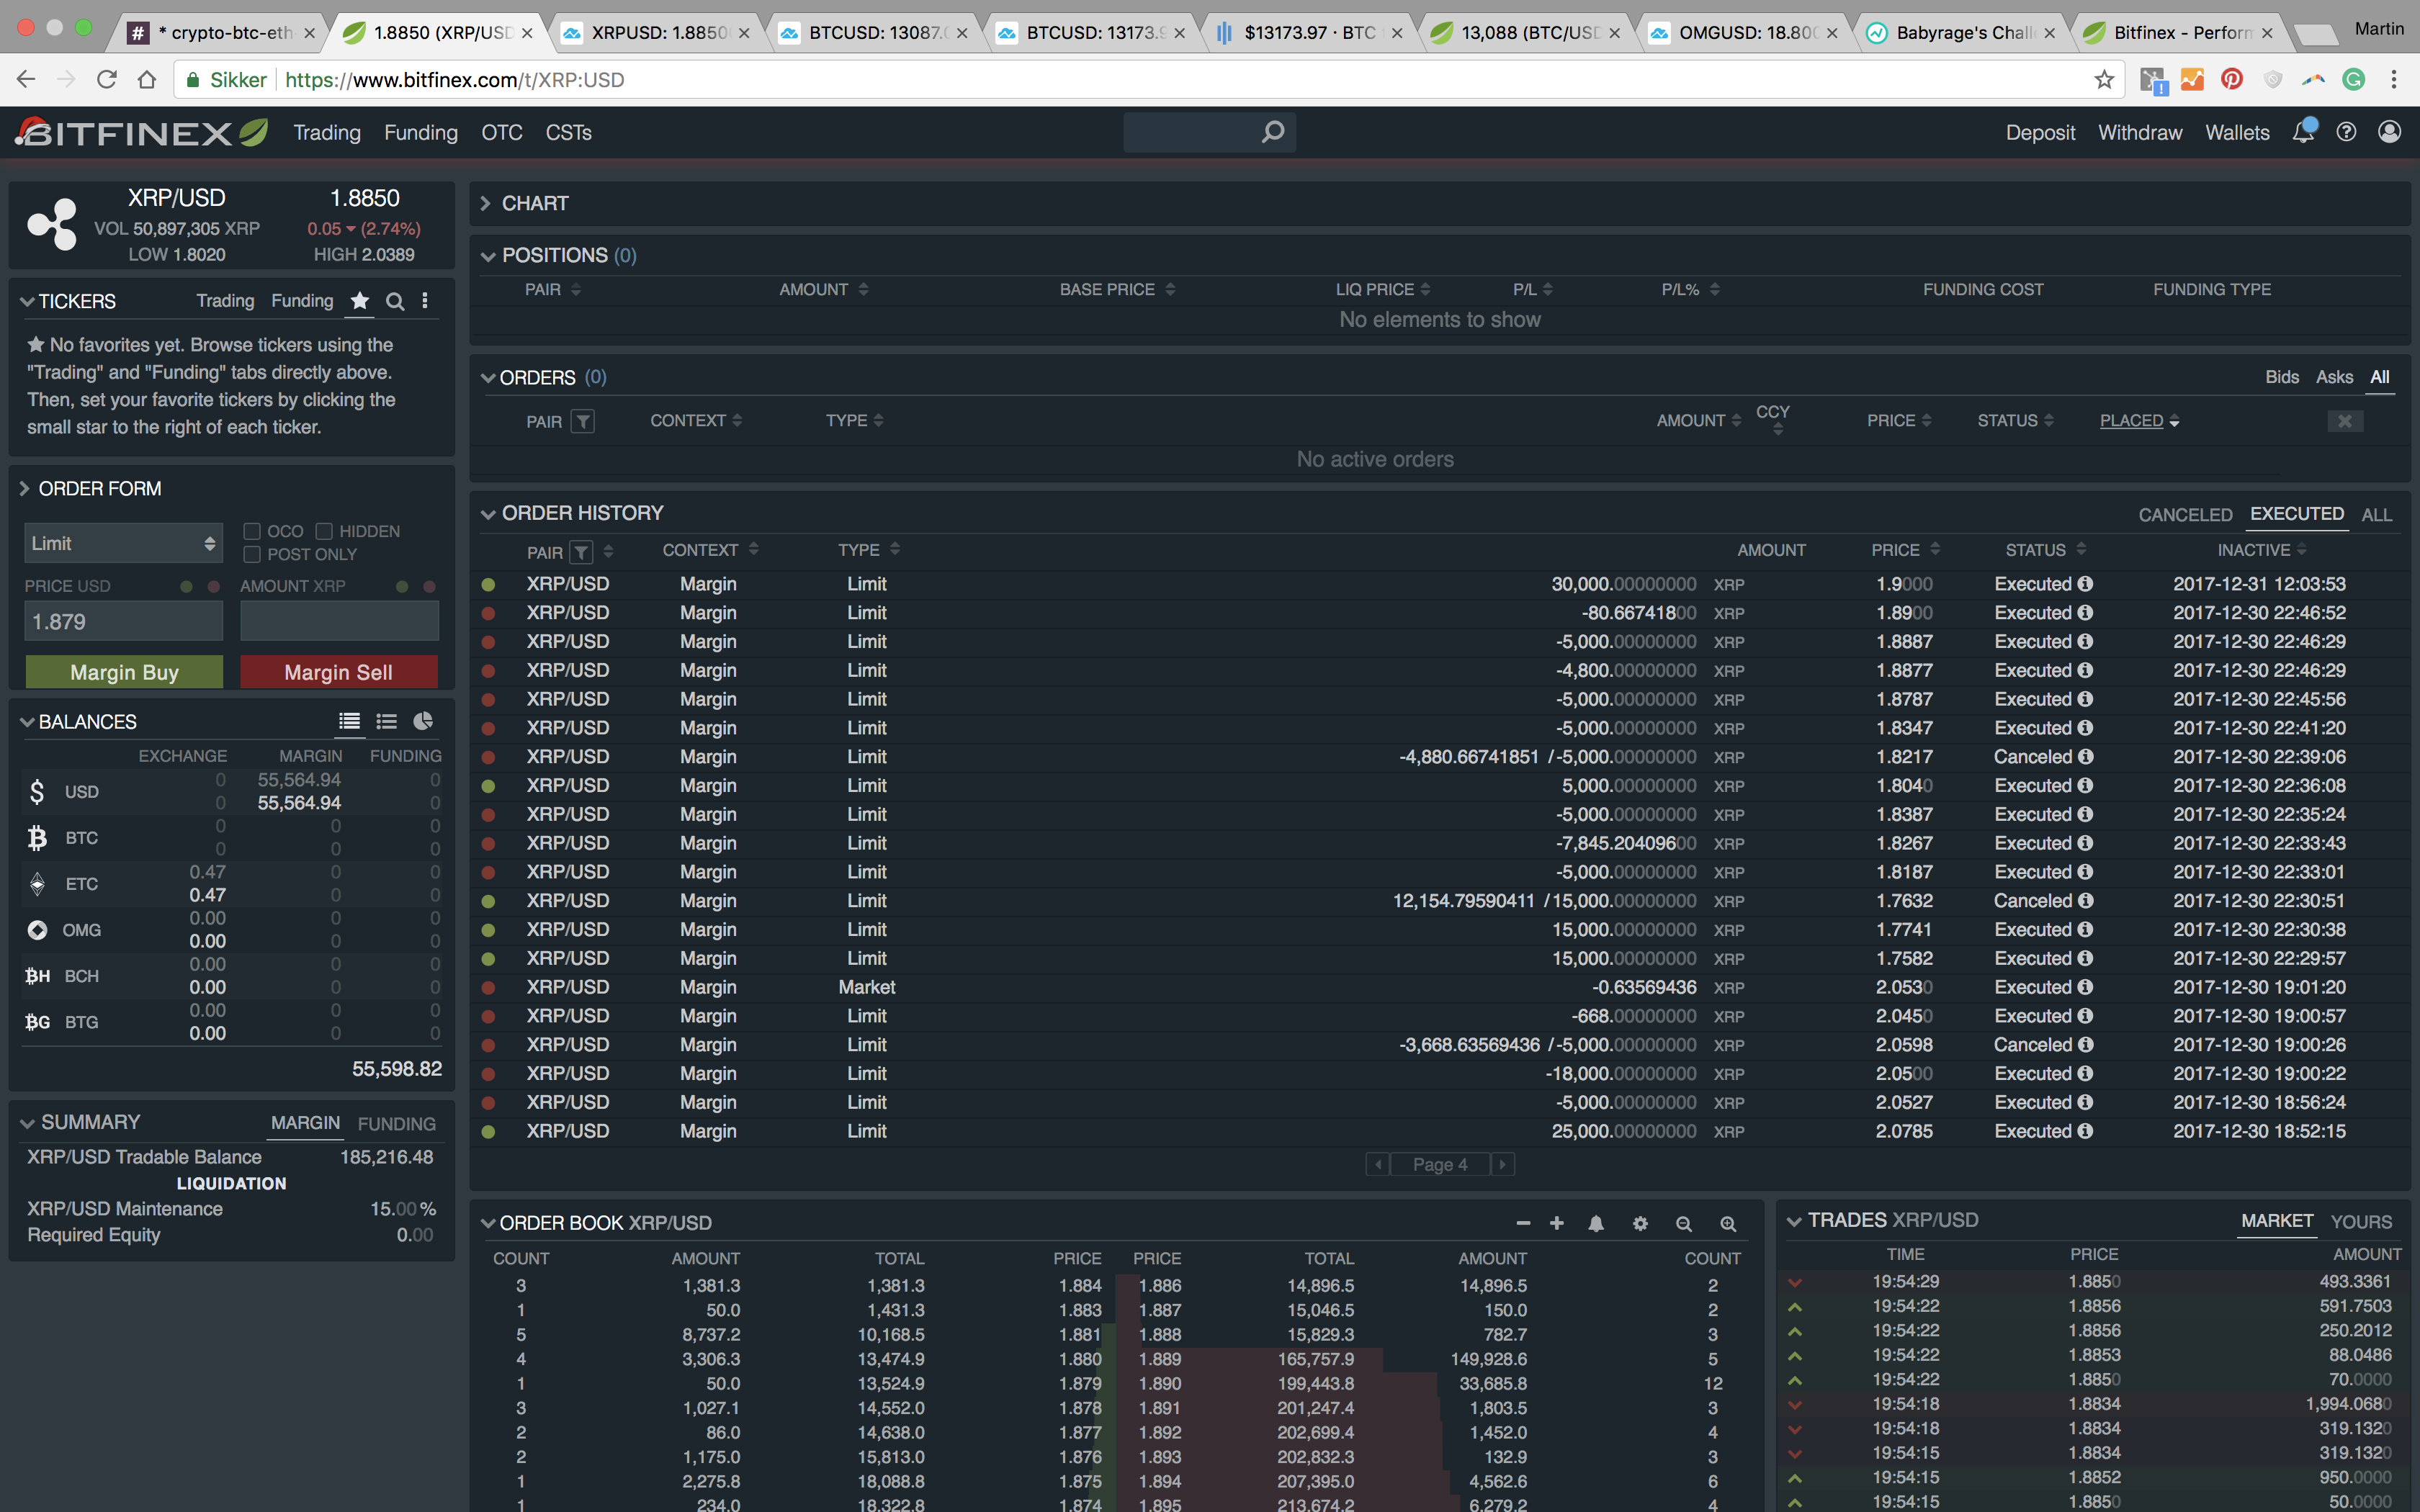Image resolution: width=2420 pixels, height=1512 pixels.
Task: Open notifications bell in header
Action: (x=2303, y=132)
